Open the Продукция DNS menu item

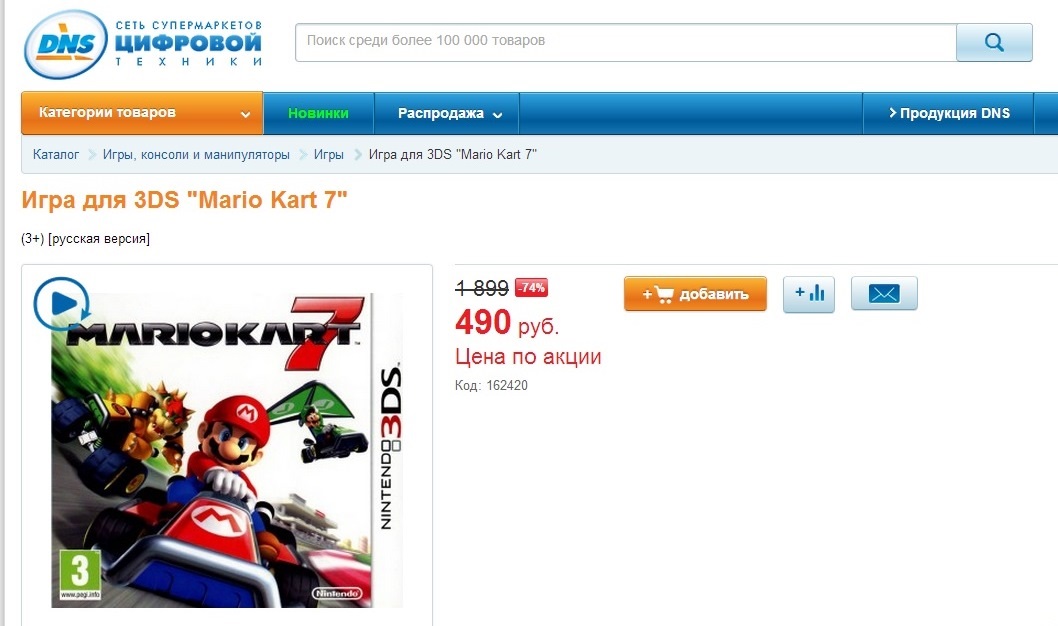coord(949,113)
